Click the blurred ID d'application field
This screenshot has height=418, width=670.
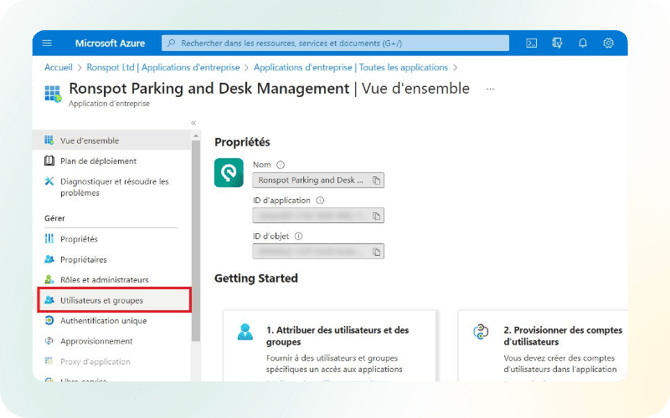(318, 215)
